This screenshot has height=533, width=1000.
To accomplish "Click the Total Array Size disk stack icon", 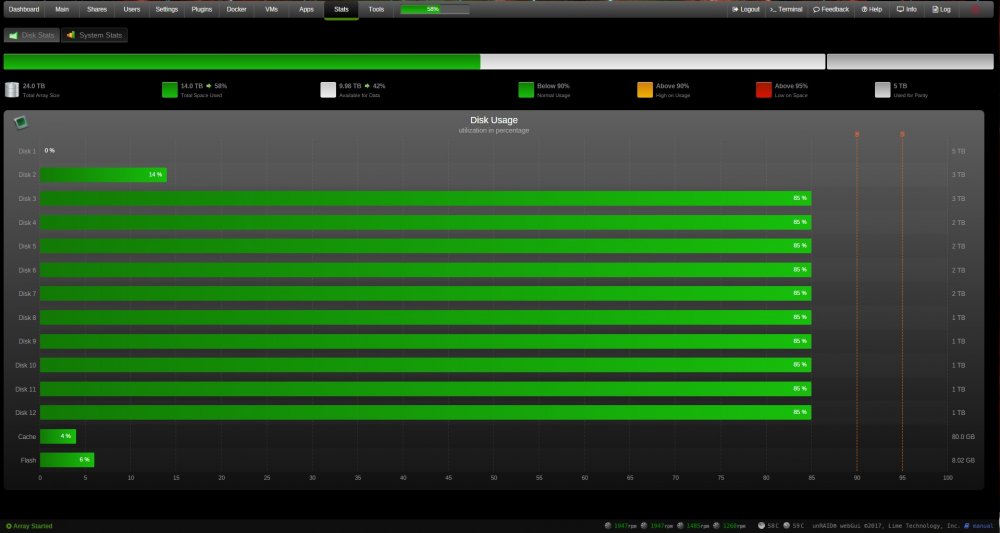I will pyautogui.click(x=11, y=89).
